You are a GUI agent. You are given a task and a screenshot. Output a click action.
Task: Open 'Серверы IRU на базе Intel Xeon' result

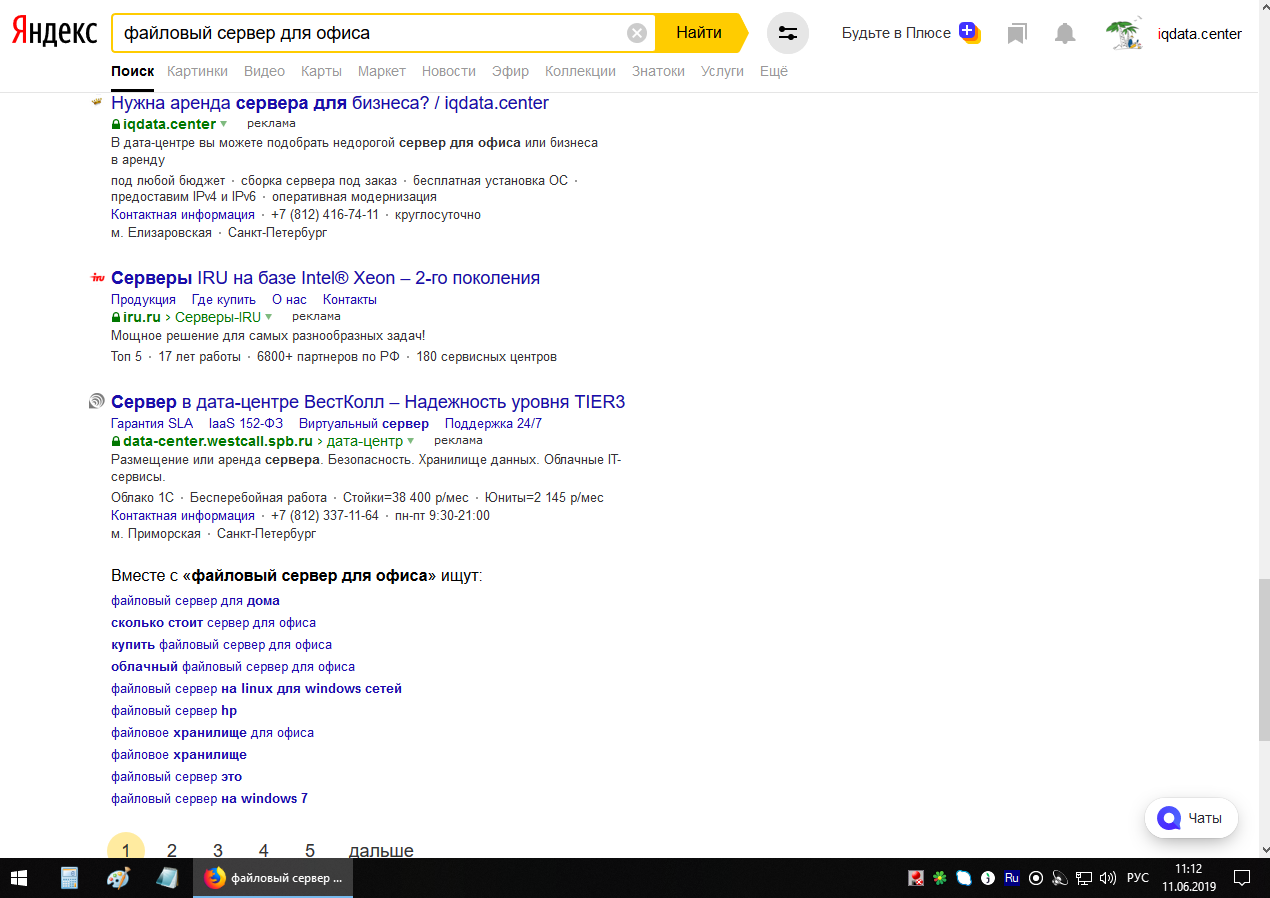(x=325, y=278)
